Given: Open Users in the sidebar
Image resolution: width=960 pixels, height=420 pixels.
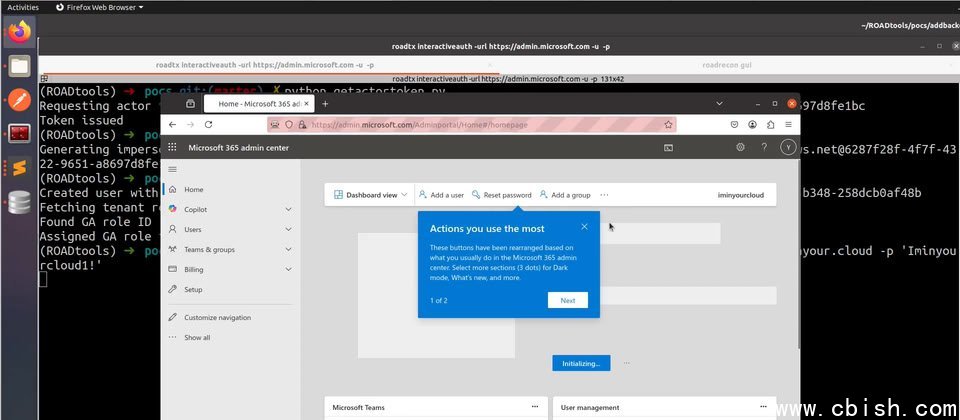Looking at the screenshot, I should 193,230.
